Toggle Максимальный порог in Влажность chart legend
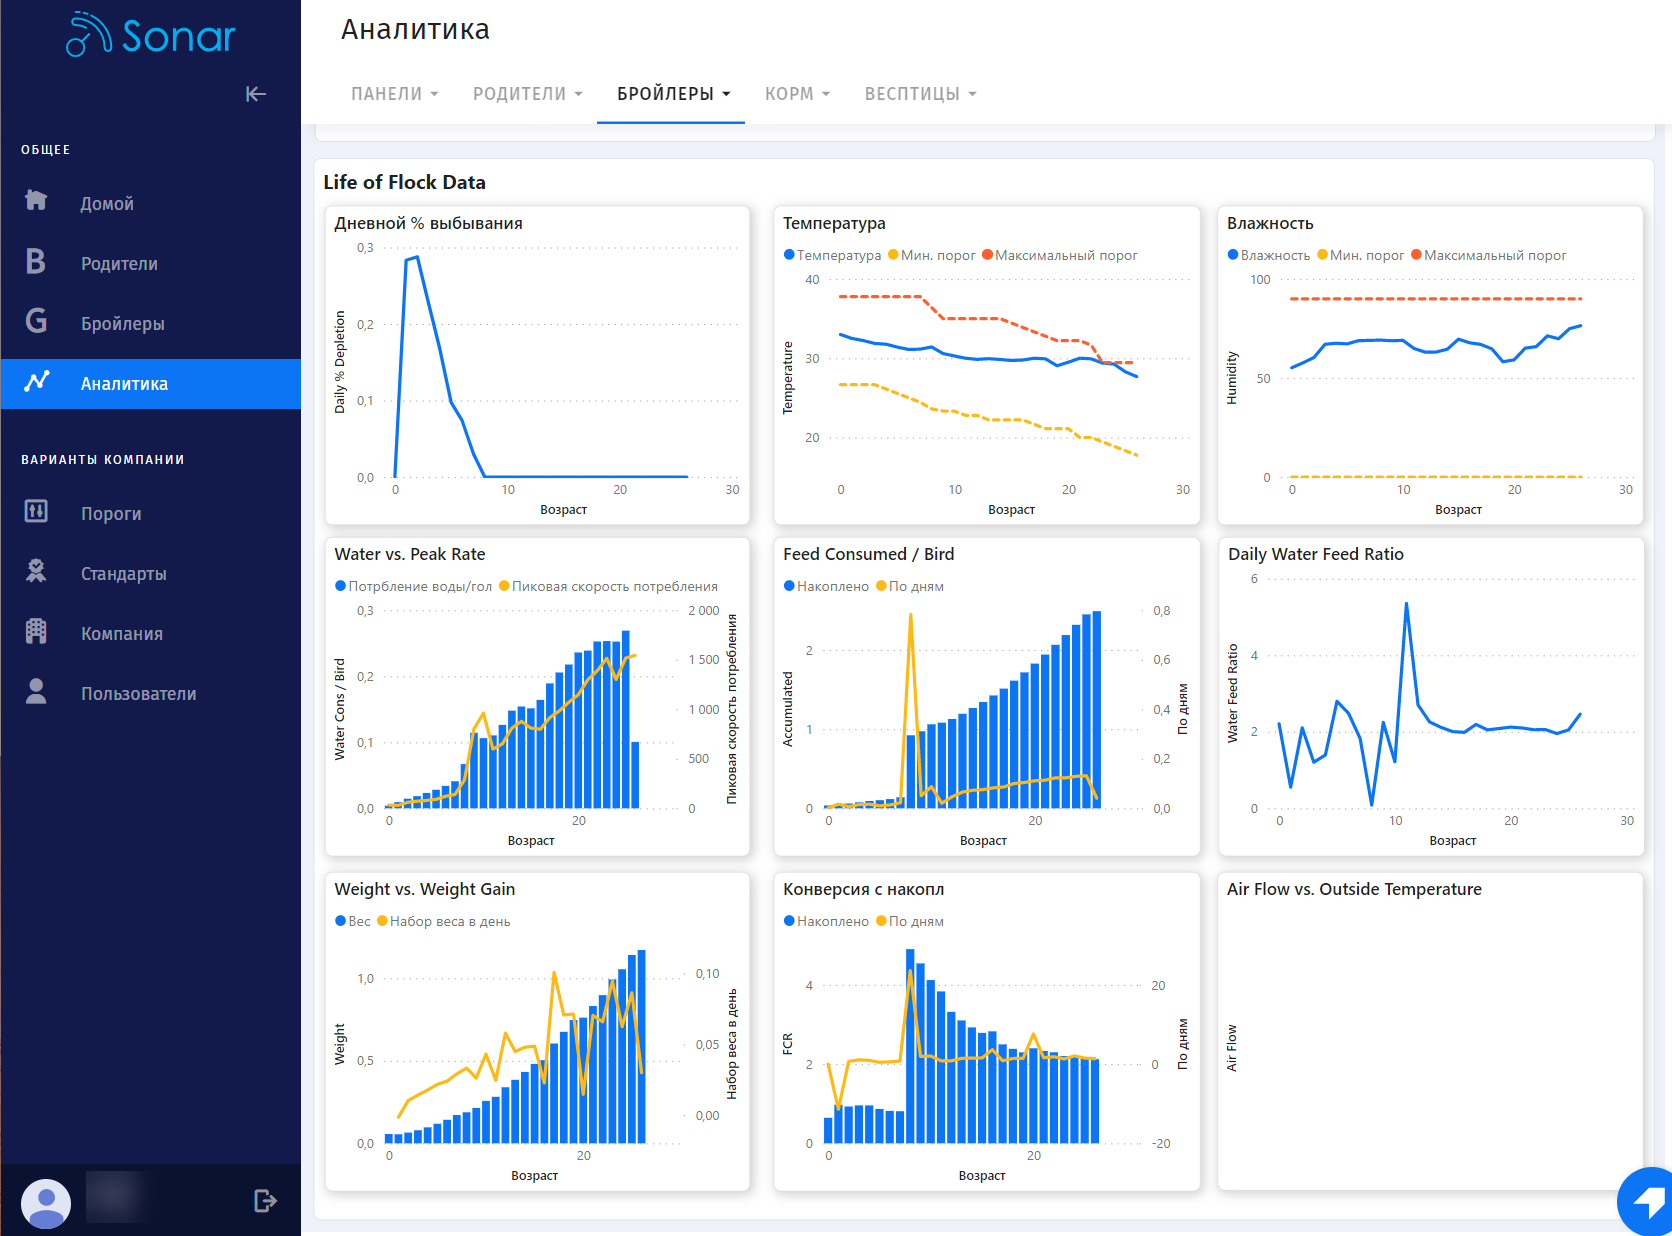The height and width of the screenshot is (1236, 1672). [1489, 255]
